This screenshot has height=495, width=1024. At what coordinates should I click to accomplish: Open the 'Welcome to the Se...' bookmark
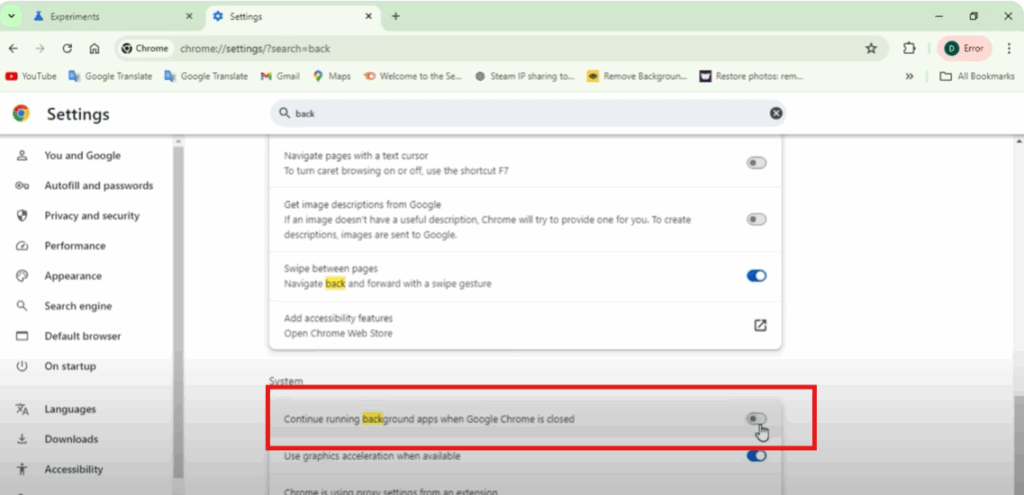click(x=413, y=76)
